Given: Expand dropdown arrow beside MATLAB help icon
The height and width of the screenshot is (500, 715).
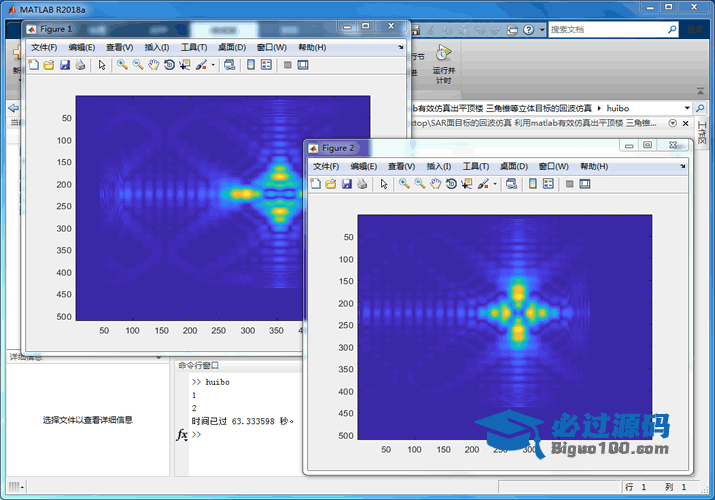Looking at the screenshot, I should click(542, 30).
